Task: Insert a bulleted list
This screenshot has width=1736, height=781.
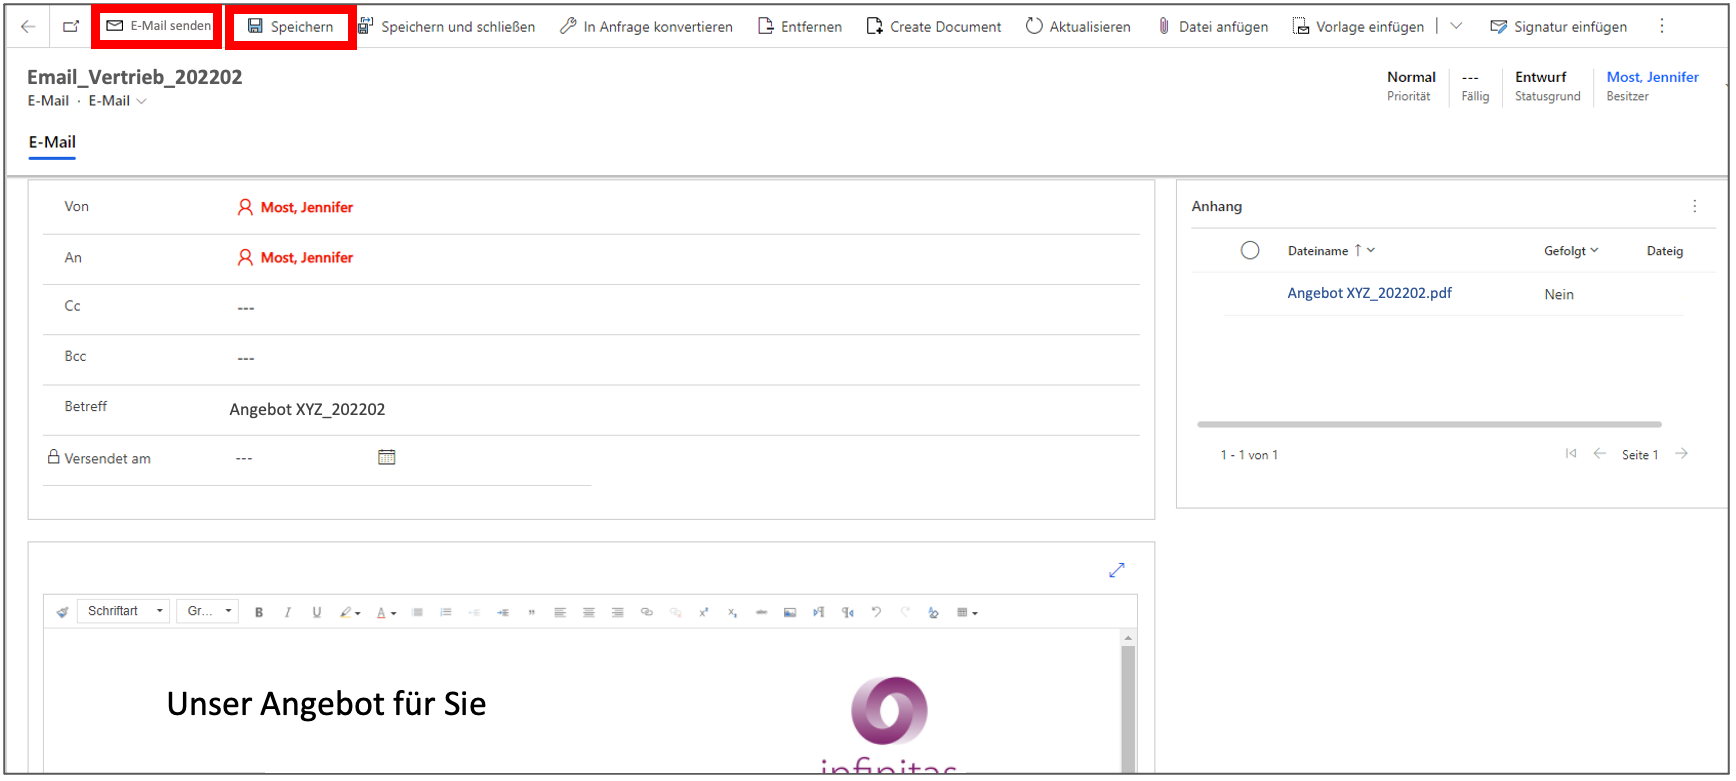Action: [417, 612]
